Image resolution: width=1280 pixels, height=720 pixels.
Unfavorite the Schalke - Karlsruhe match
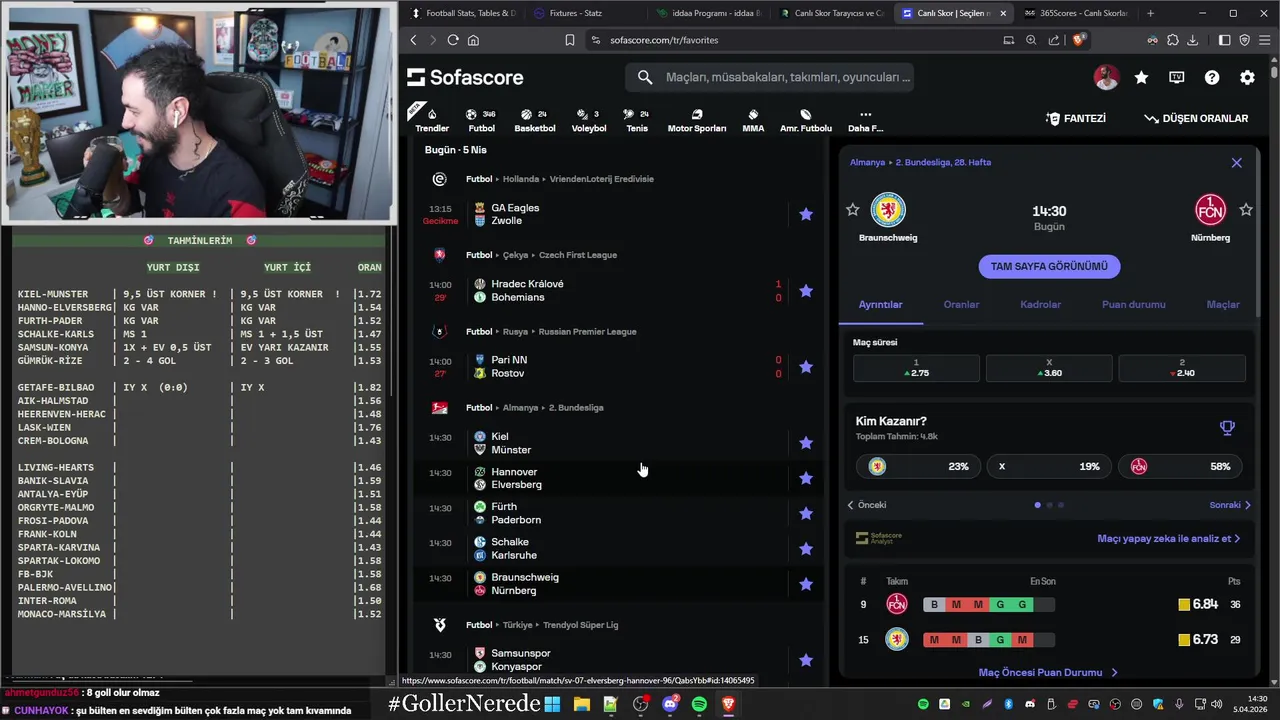click(x=806, y=549)
